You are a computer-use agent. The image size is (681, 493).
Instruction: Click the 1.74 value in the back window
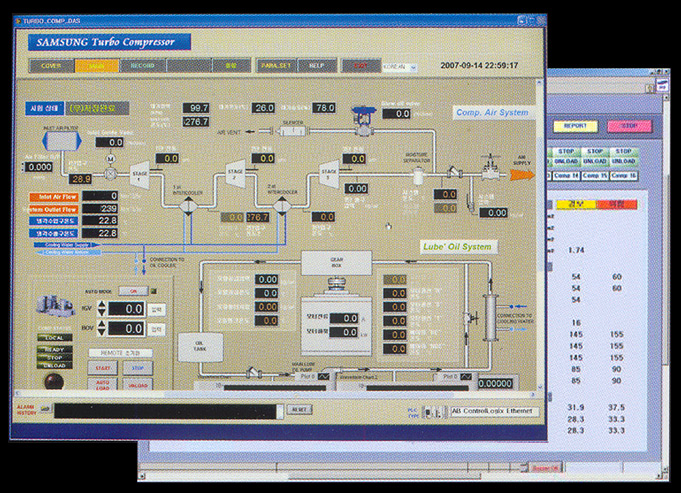coord(576,250)
